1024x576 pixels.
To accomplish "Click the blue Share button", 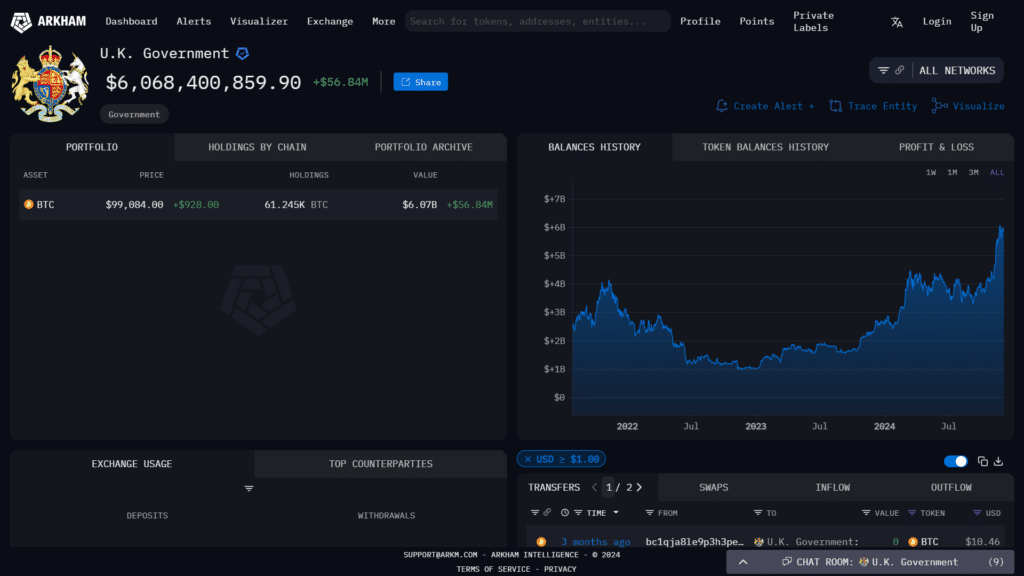I will point(420,82).
